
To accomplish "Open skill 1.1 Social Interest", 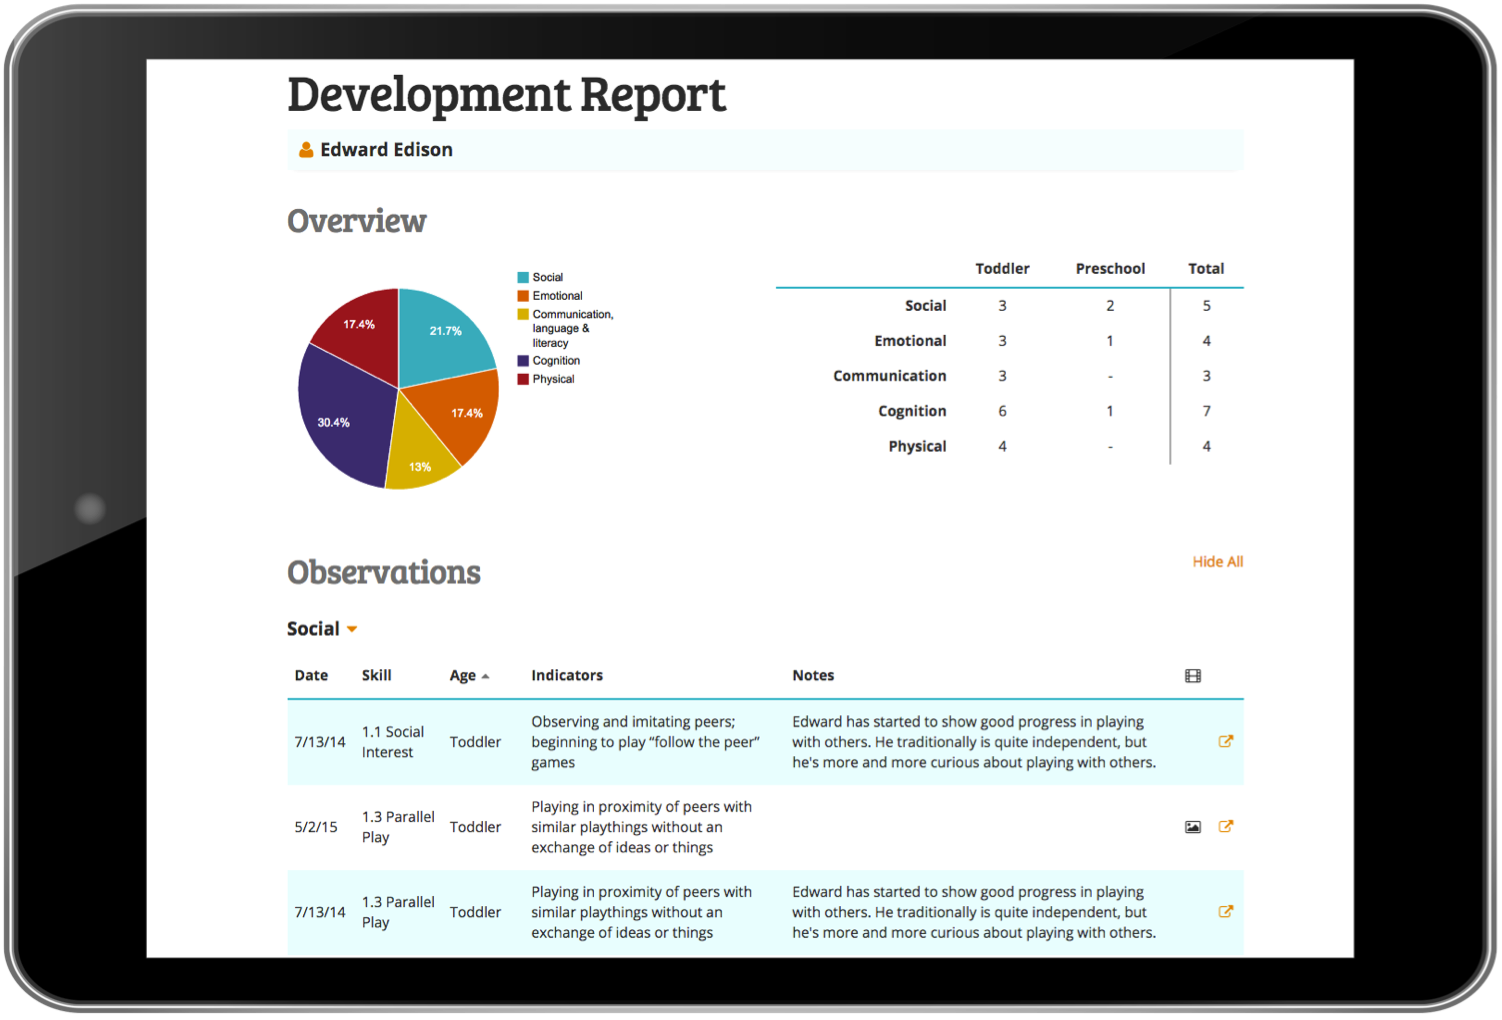I will coord(394,741).
